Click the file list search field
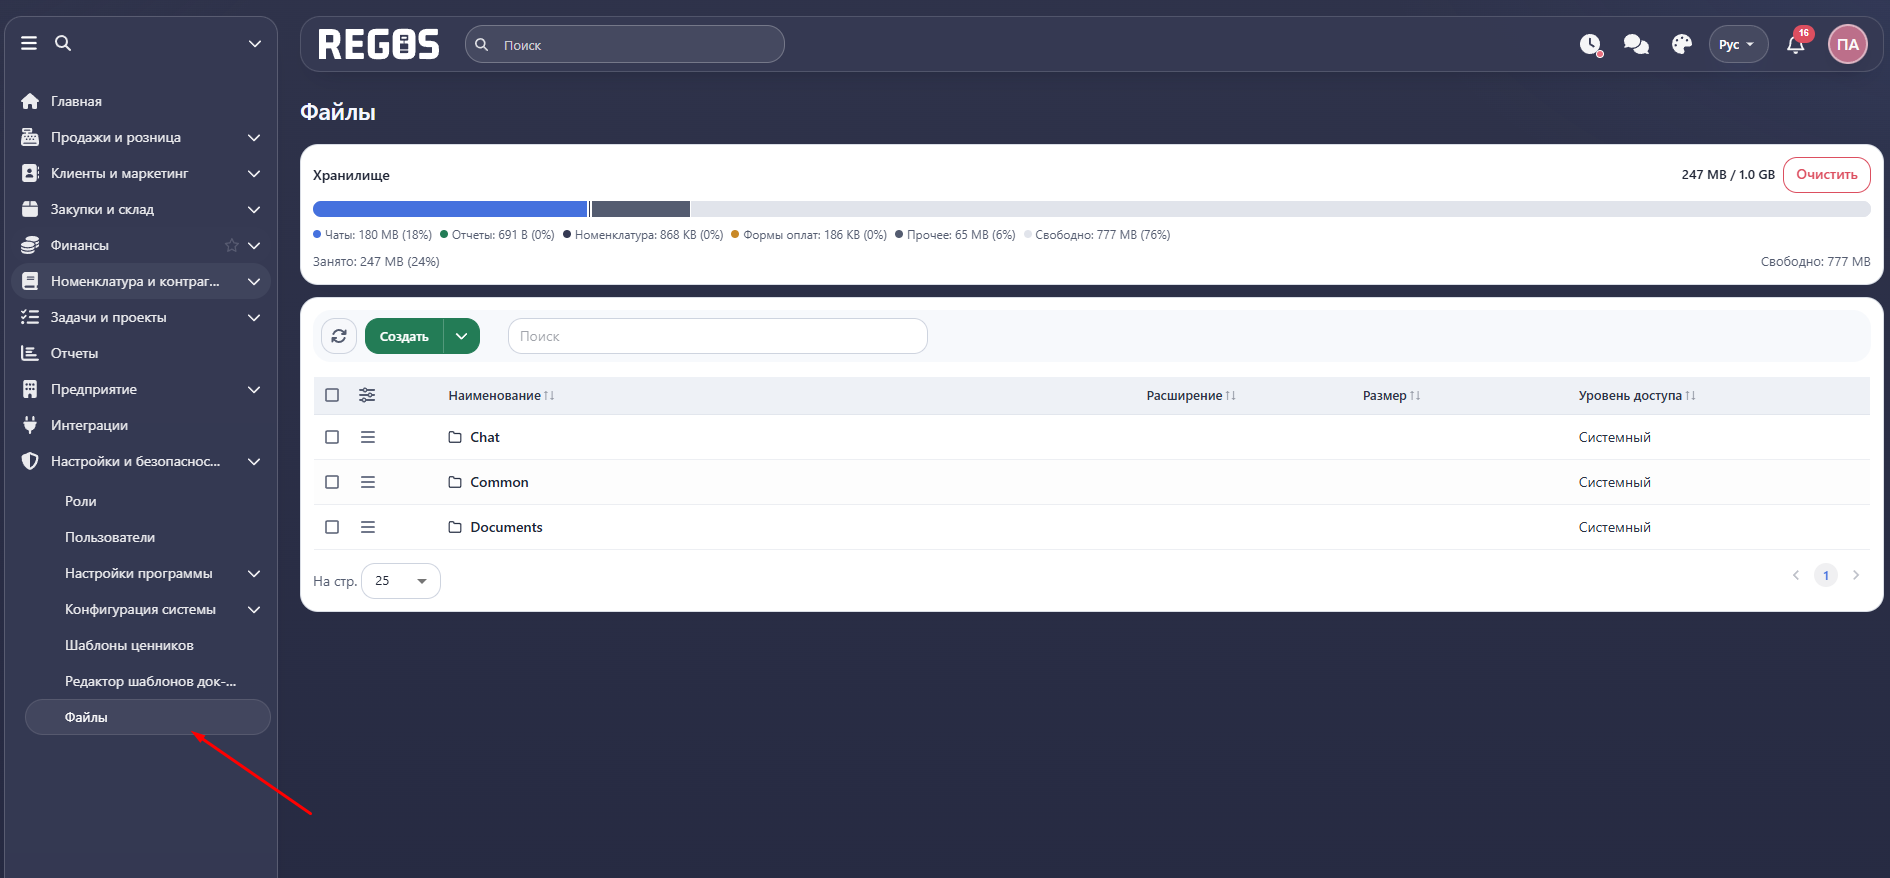 [717, 336]
